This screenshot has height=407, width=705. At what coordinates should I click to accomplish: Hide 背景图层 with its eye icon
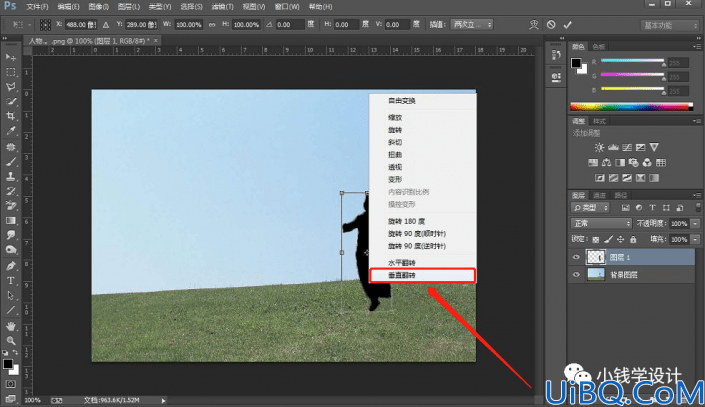(x=576, y=274)
